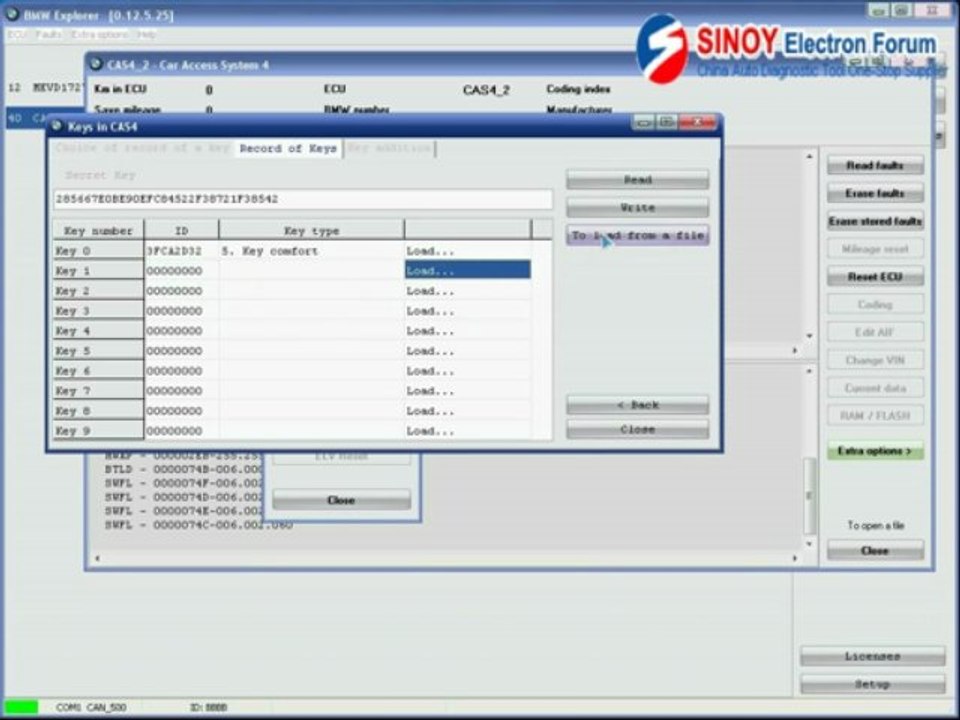Viewport: 960px width, 720px height.
Task: Select the Key 7 row header
Action: click(98, 391)
